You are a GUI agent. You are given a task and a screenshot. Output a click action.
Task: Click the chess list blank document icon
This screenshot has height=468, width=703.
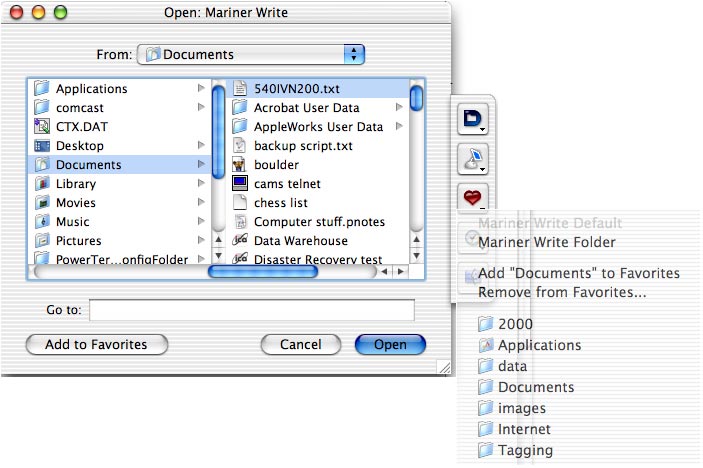(240, 203)
